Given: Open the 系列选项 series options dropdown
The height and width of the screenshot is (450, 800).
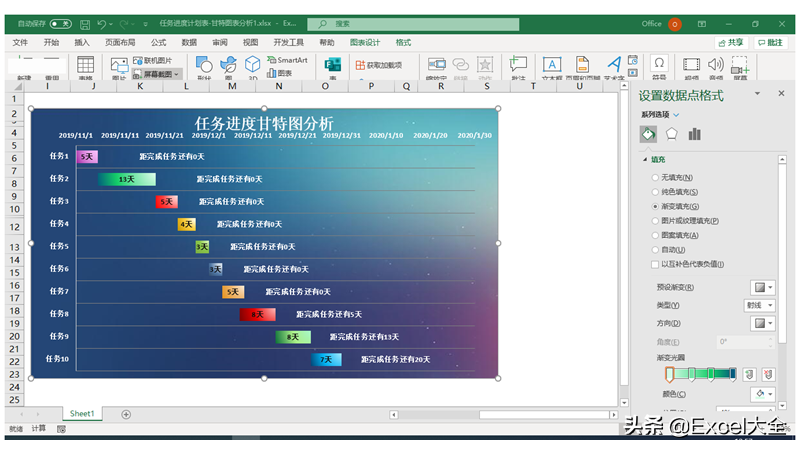Looking at the screenshot, I should tap(660, 115).
